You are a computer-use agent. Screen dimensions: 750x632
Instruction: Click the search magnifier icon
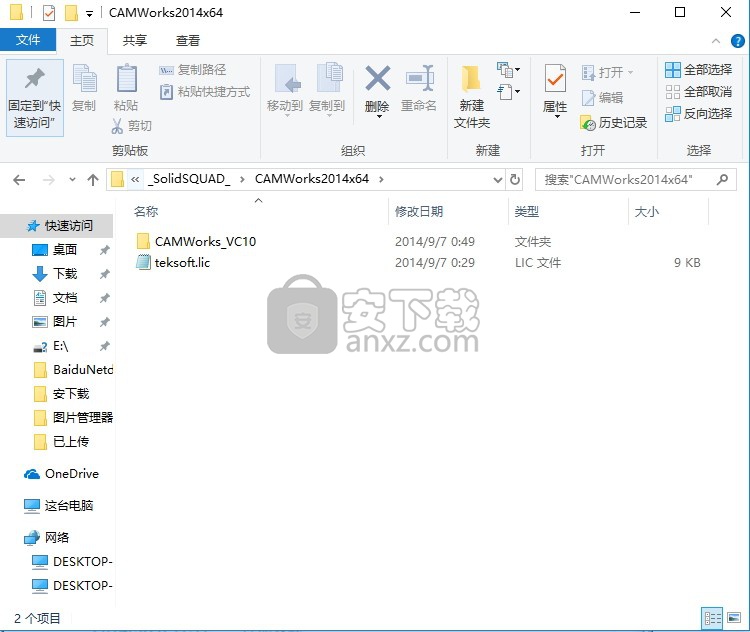point(722,180)
